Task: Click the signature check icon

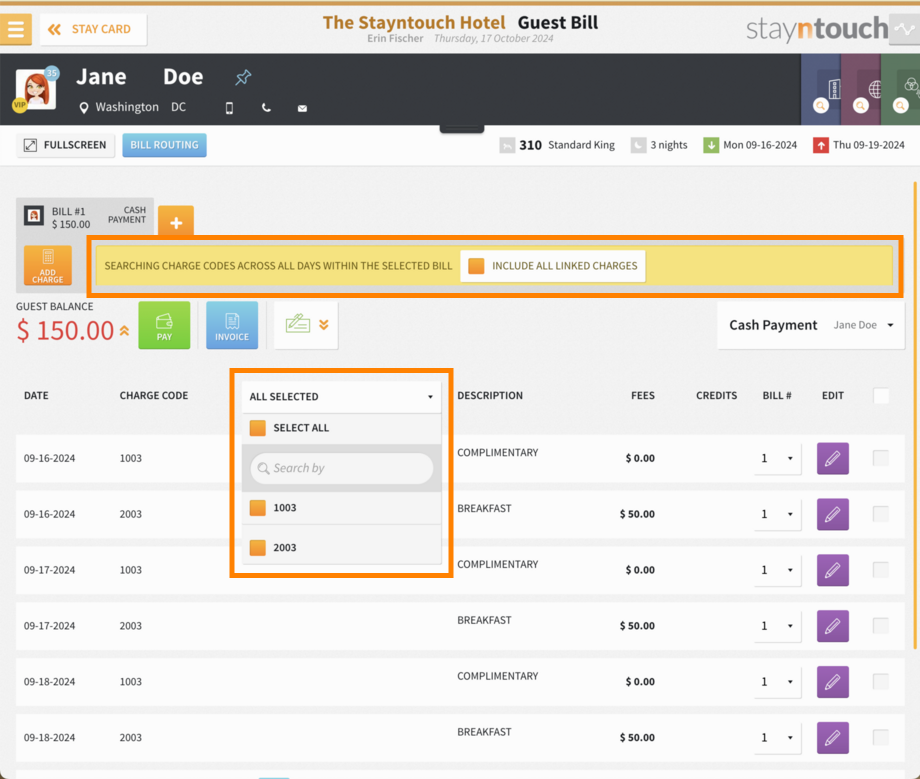Action: (298, 324)
